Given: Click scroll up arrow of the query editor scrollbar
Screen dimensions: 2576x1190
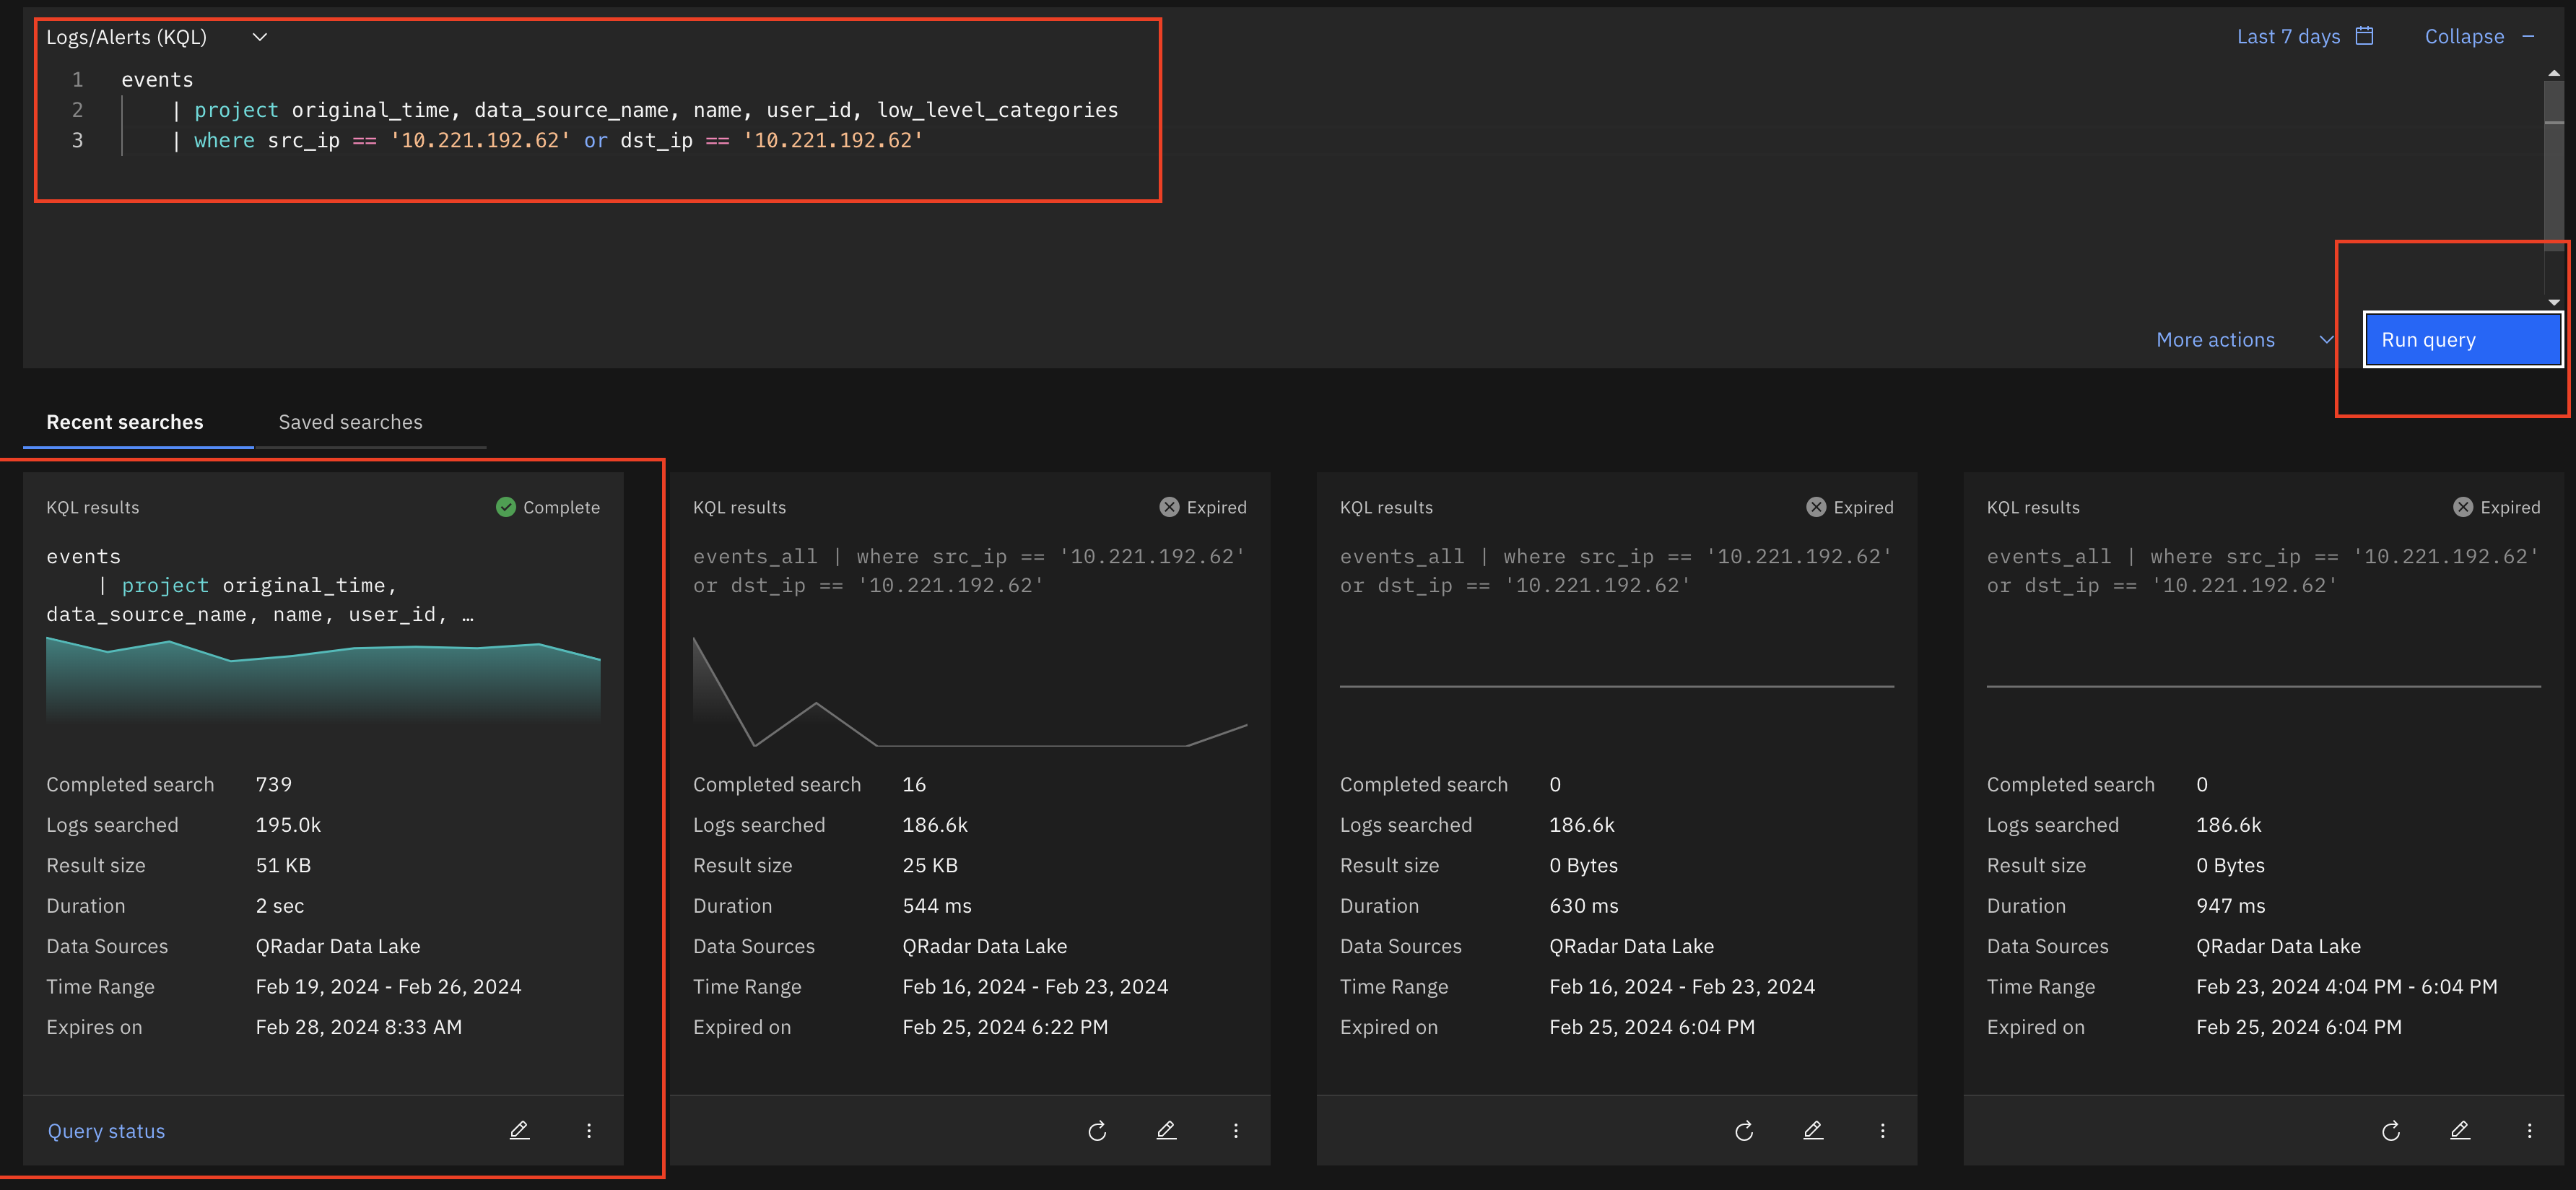Looking at the screenshot, I should 2554,73.
